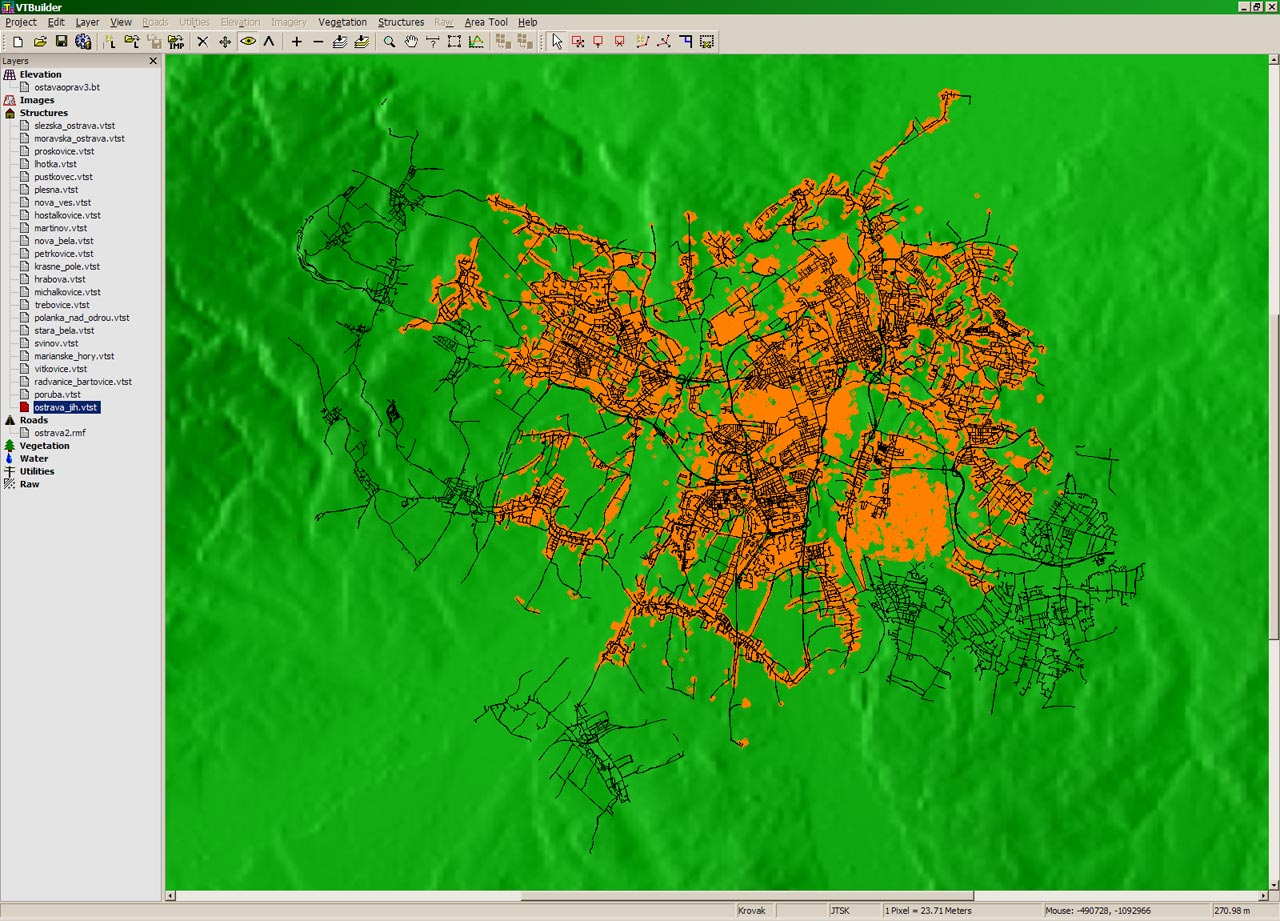Select the Roads category node
This screenshot has width=1280, height=921.
pos(34,420)
